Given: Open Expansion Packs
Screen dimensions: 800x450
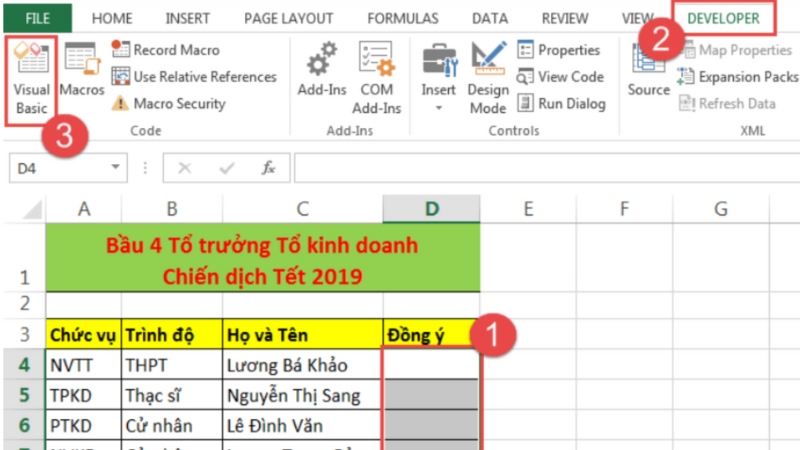Looking at the screenshot, I should [x=738, y=77].
